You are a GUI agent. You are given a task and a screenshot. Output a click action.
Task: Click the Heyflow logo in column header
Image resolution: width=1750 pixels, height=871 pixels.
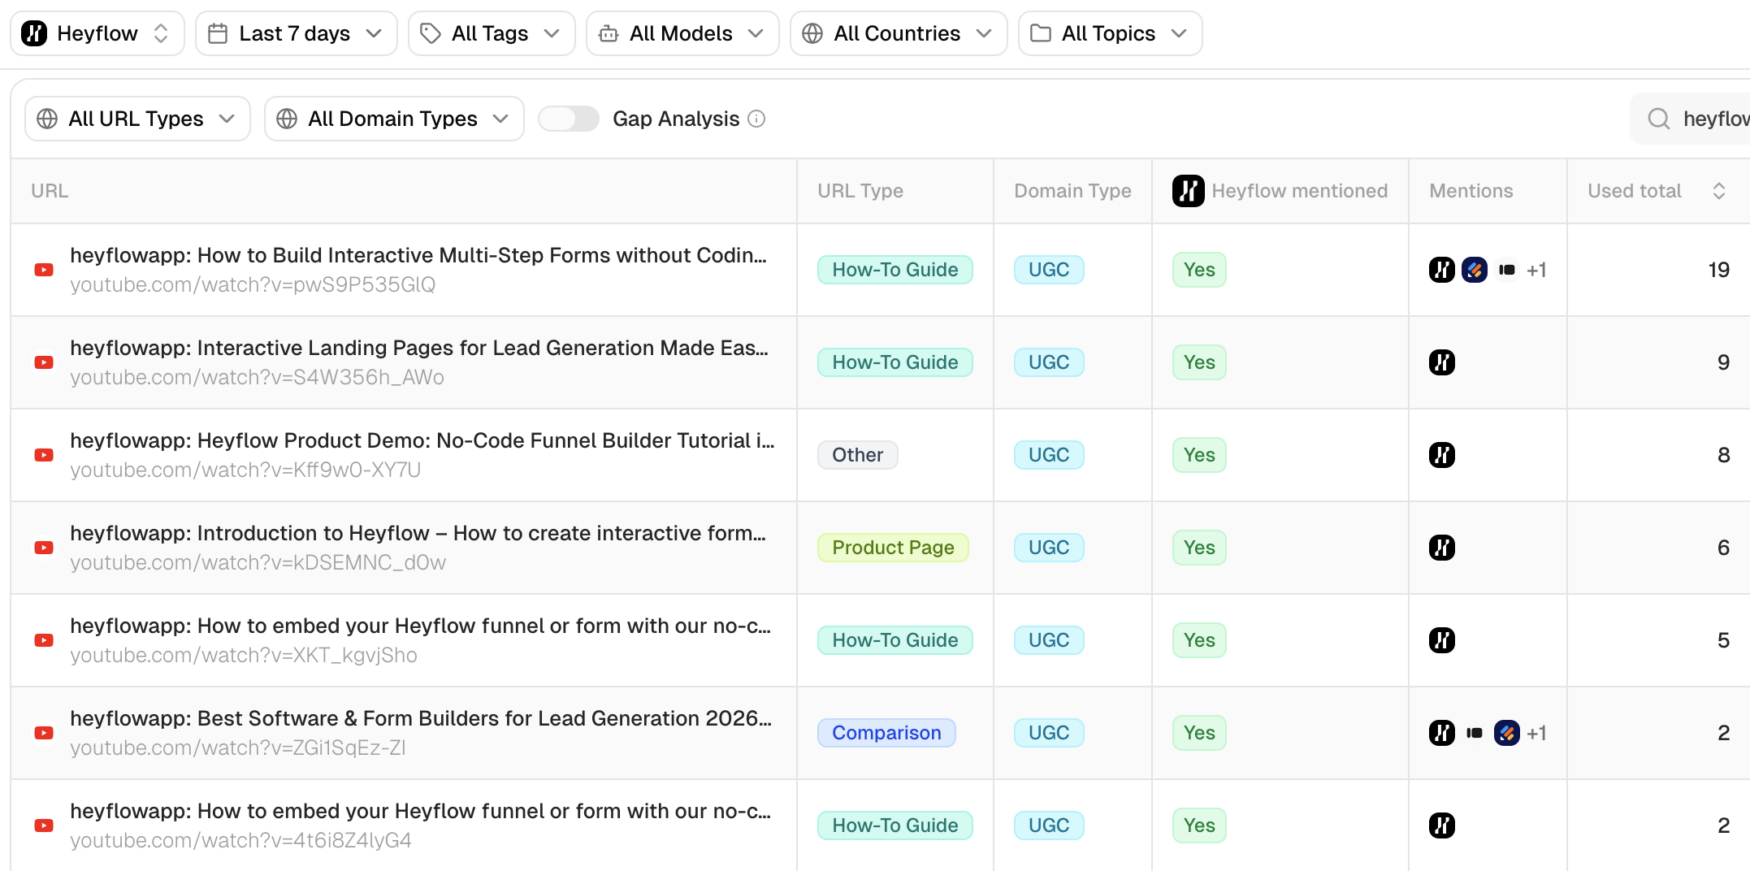(1188, 191)
